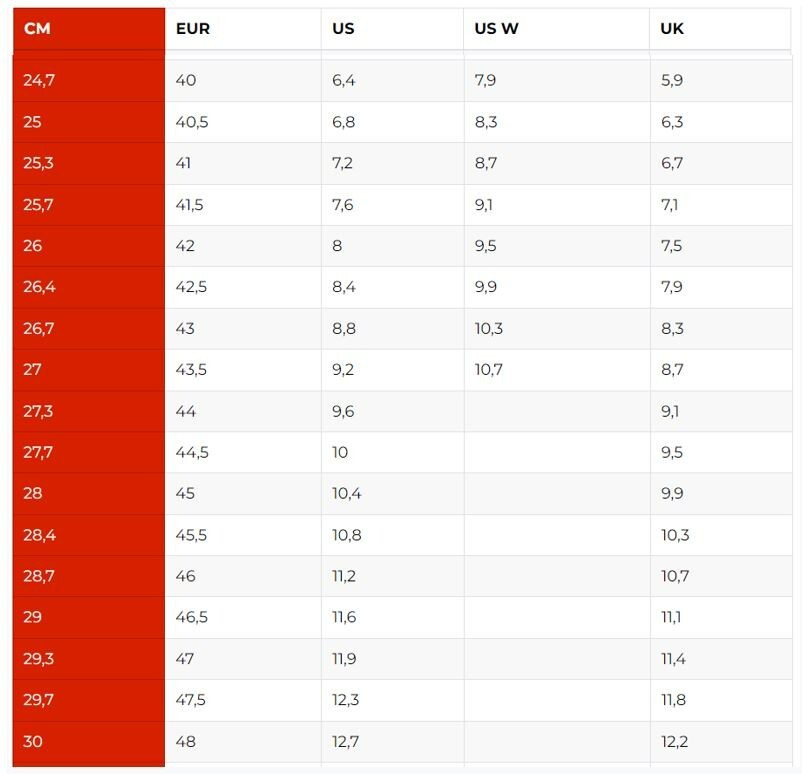Screen dimensions: 805x774
Task: Click the EUR column header
Action: [192, 28]
